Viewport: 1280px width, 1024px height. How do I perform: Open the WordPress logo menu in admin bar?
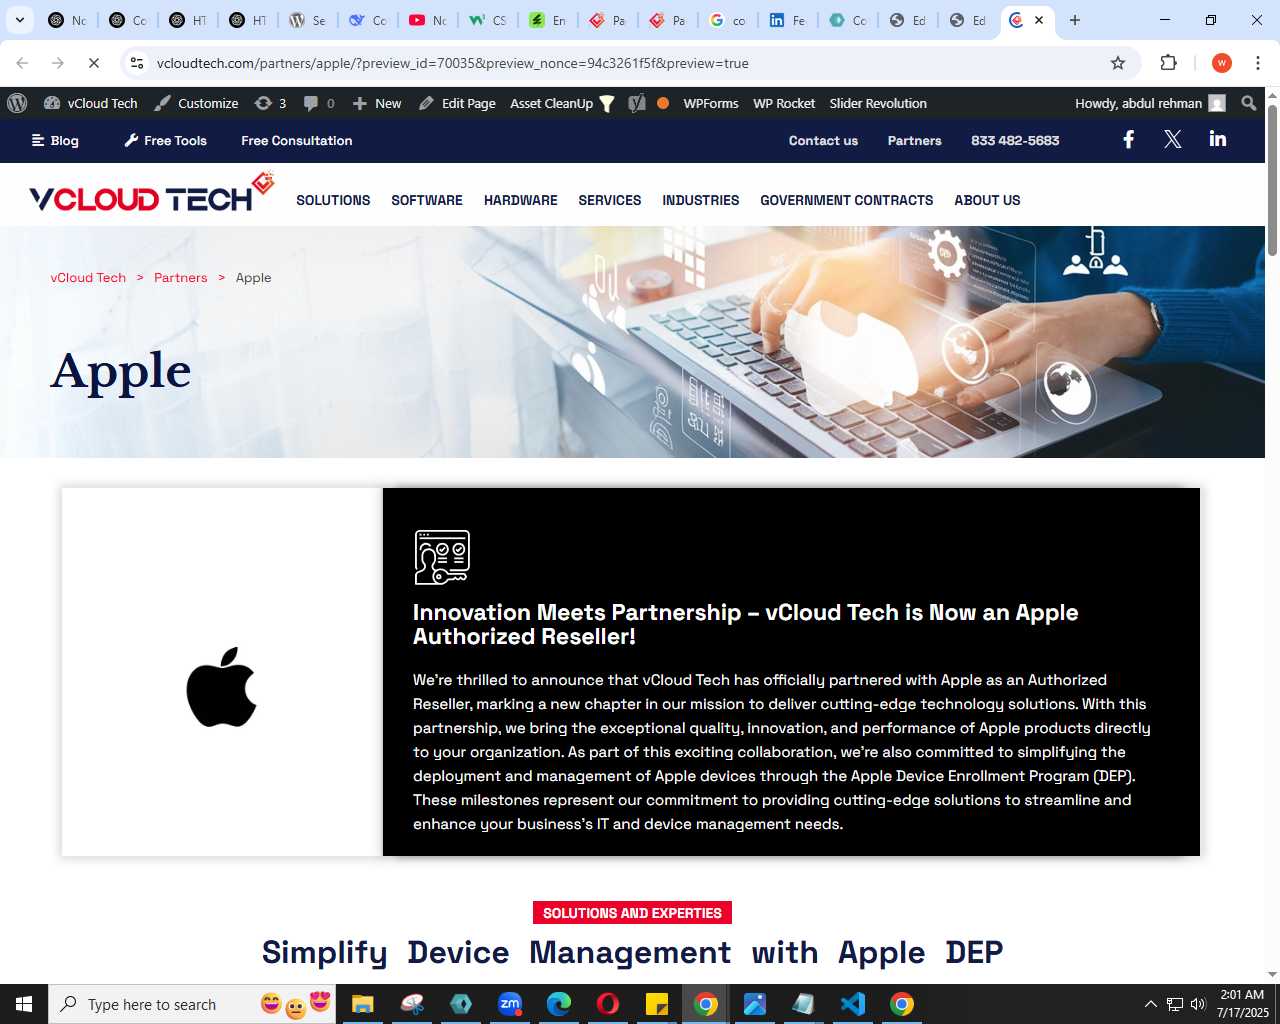(17, 103)
